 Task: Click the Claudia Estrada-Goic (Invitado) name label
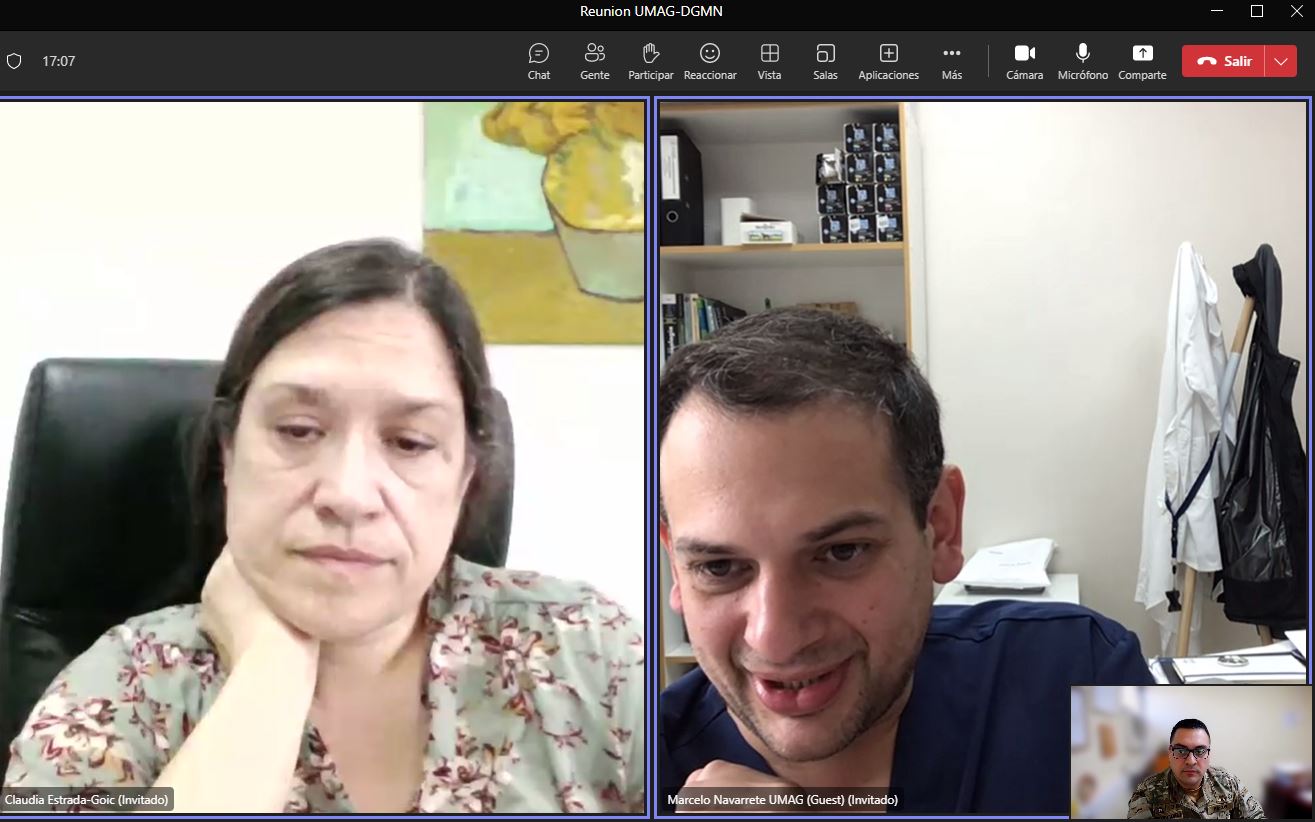tap(87, 800)
